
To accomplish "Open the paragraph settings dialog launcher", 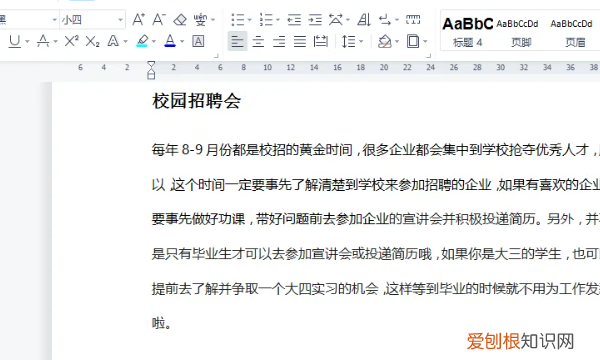I will tap(429, 56).
